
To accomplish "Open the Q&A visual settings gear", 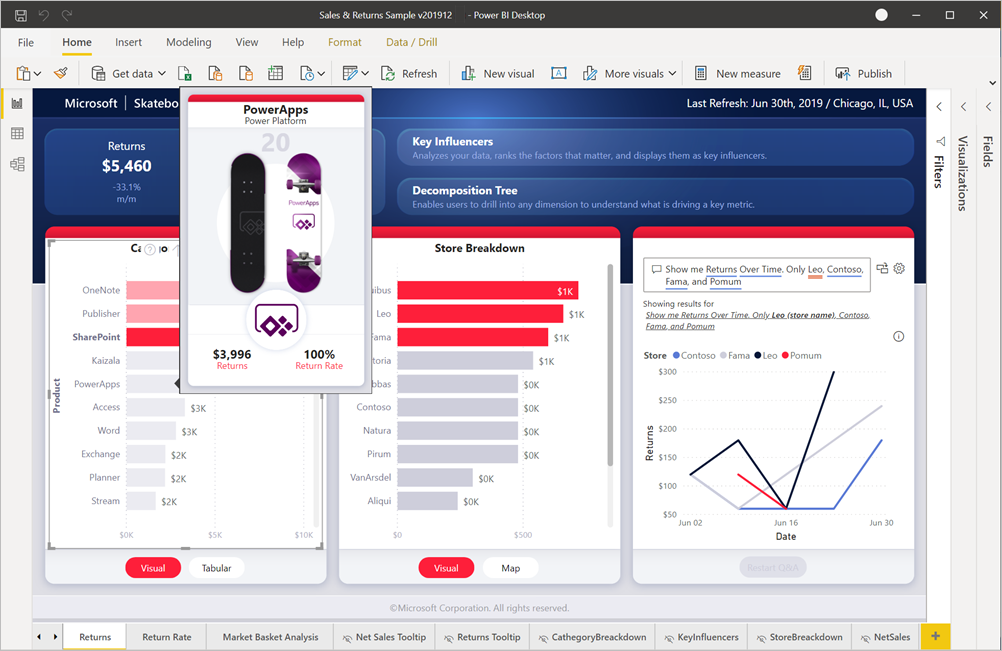I will 898,268.
